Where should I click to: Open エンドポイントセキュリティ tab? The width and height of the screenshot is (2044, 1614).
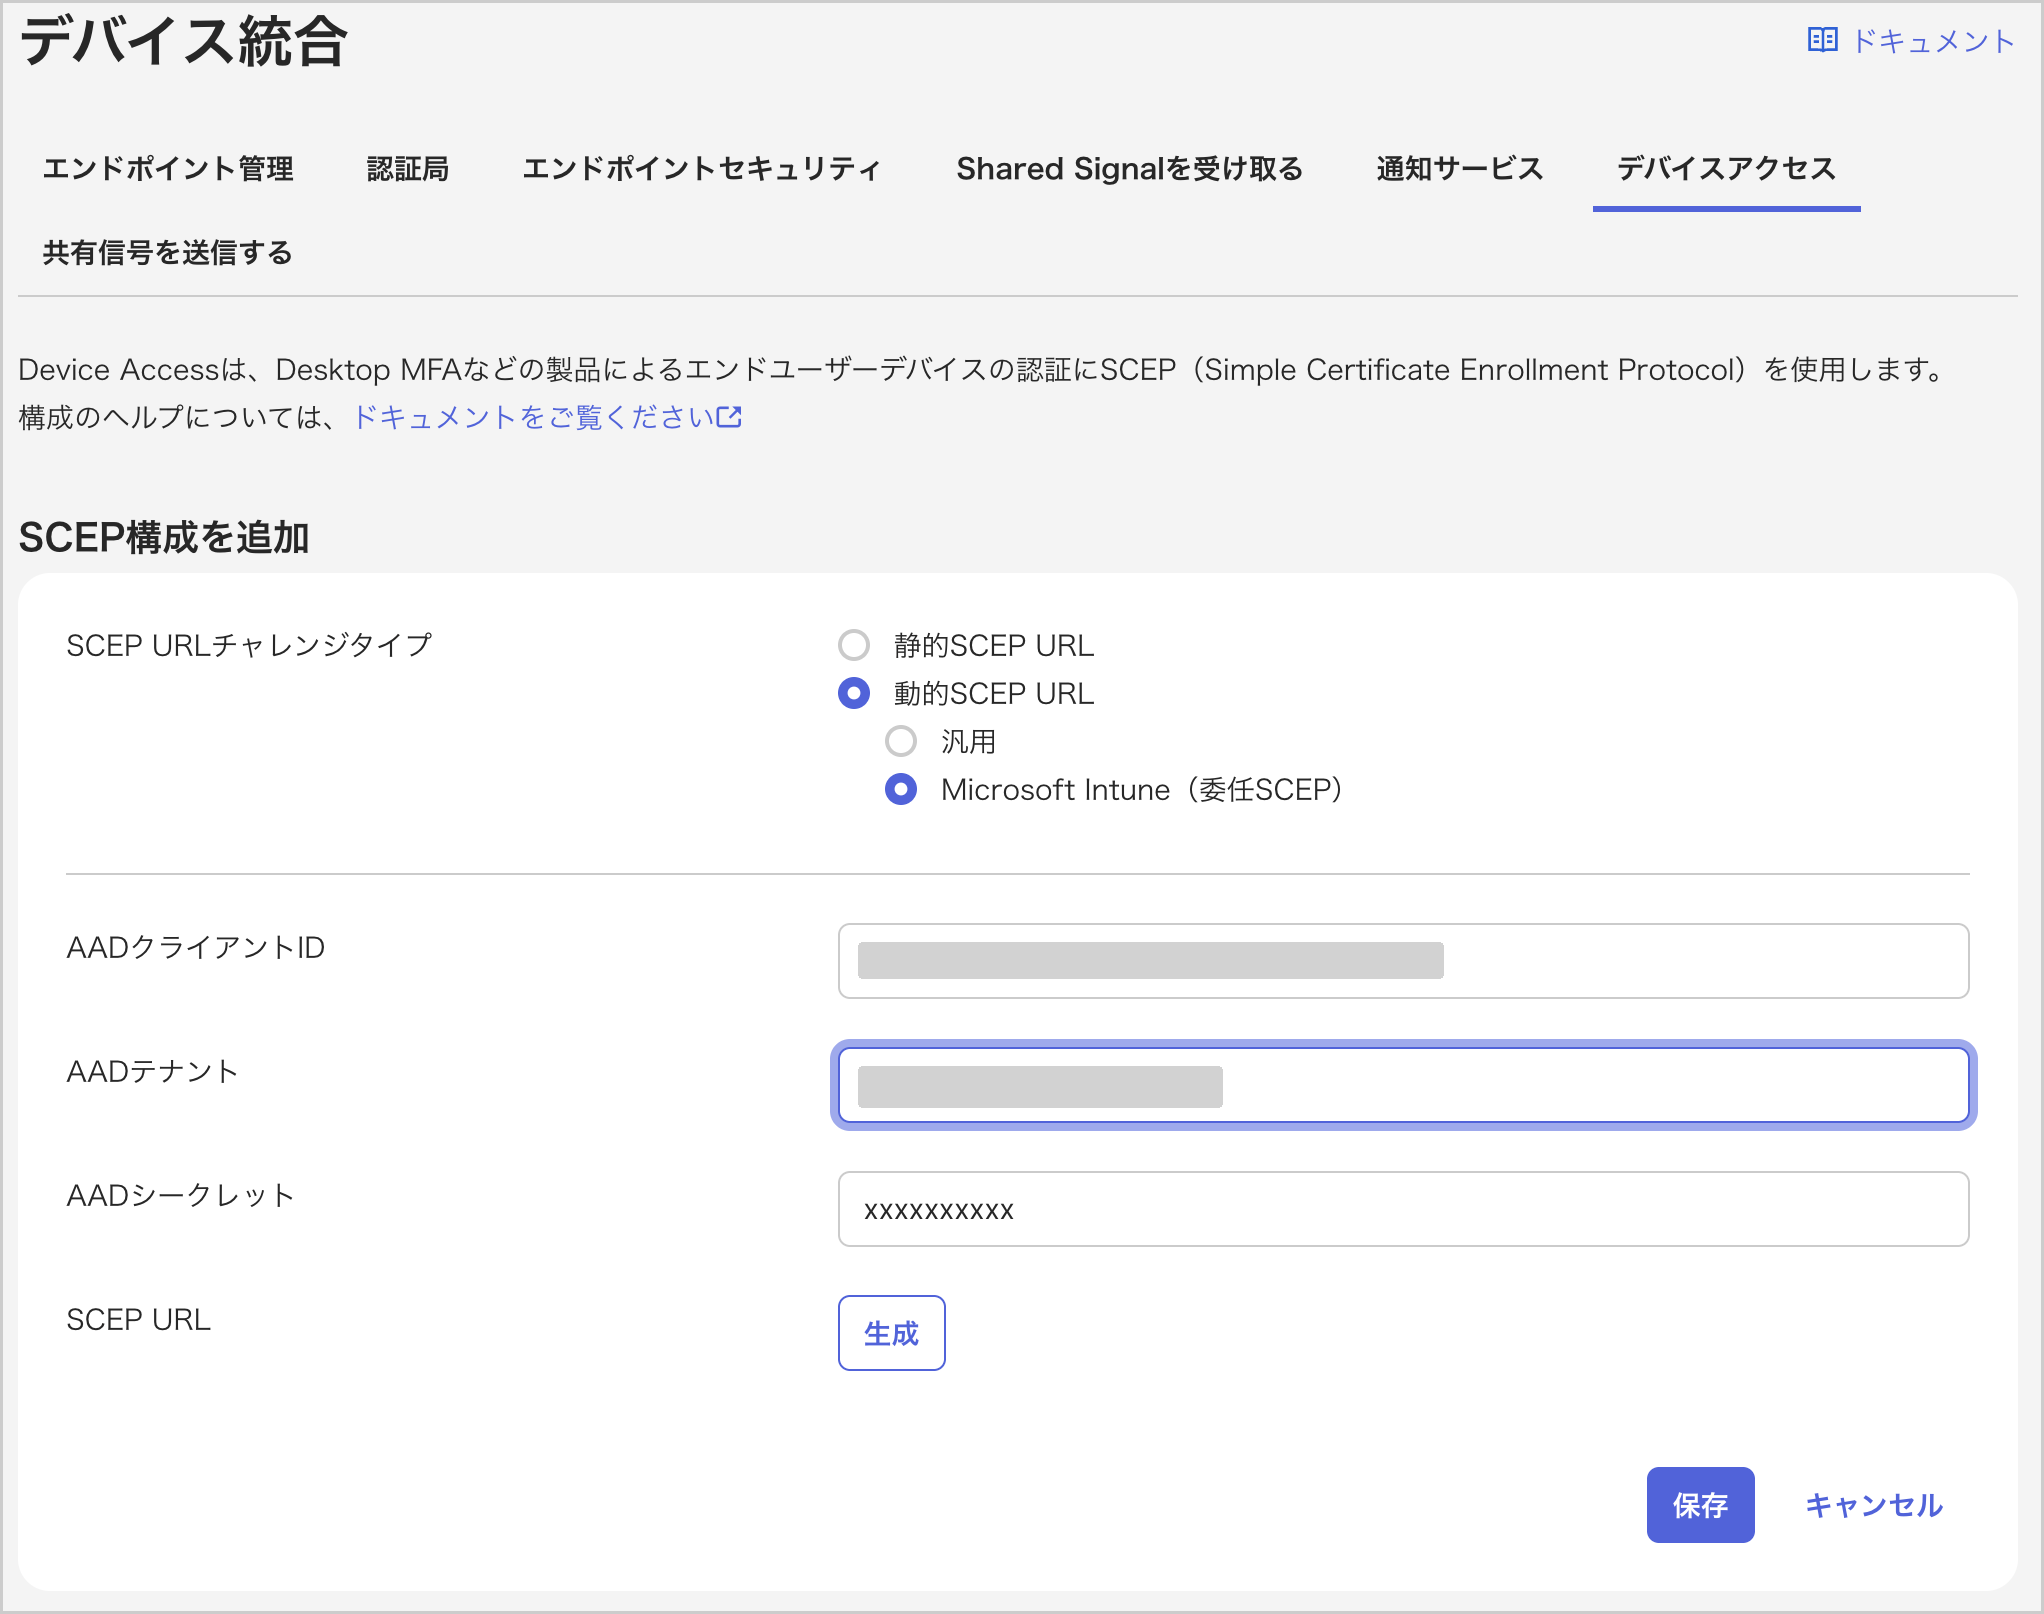701,169
